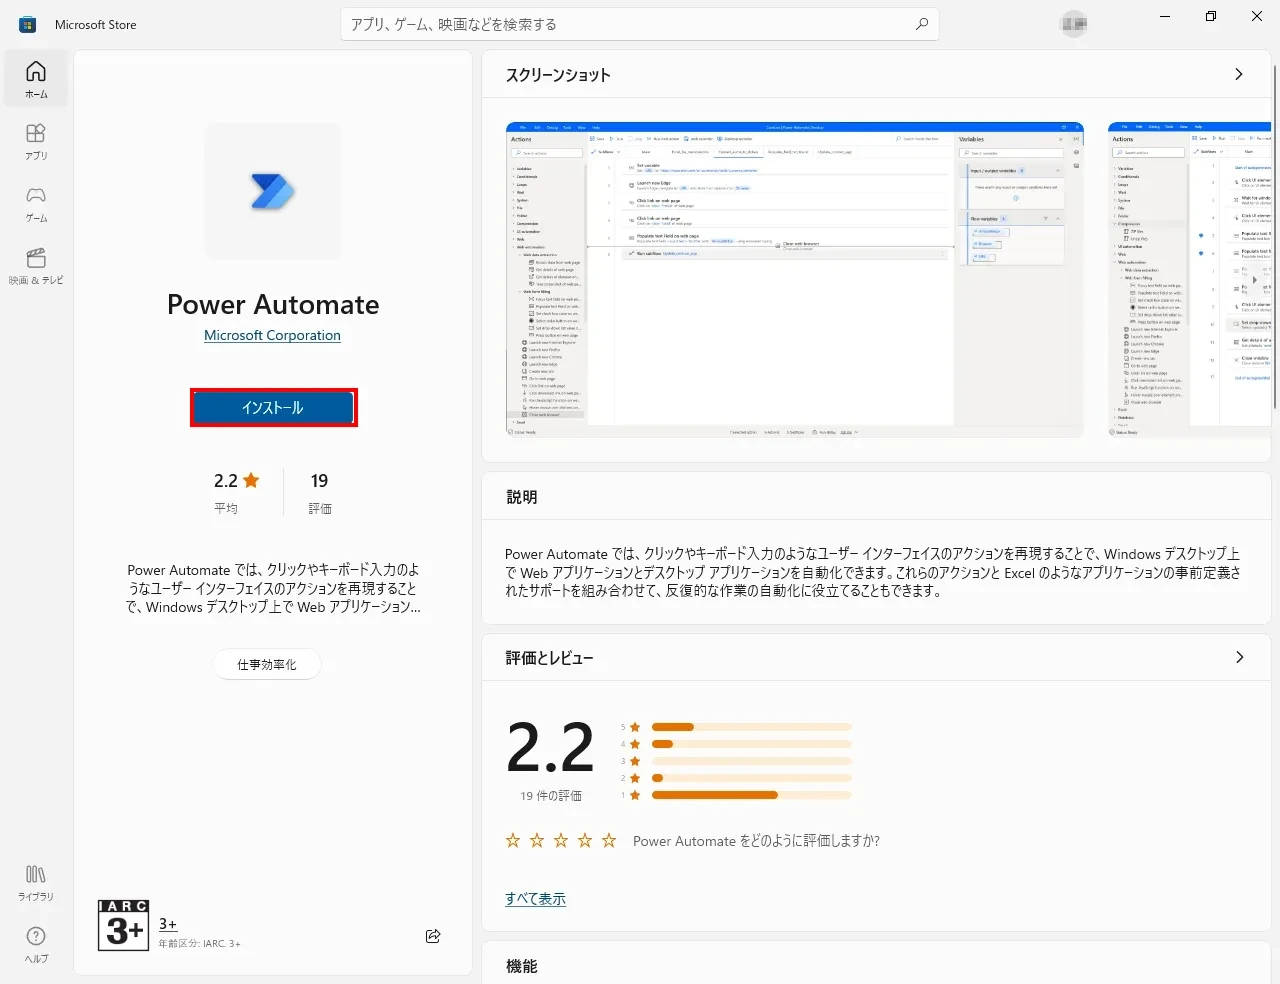Screen dimensions: 1280x984
Task: Rate Power Automate two stars
Action: coord(537,841)
